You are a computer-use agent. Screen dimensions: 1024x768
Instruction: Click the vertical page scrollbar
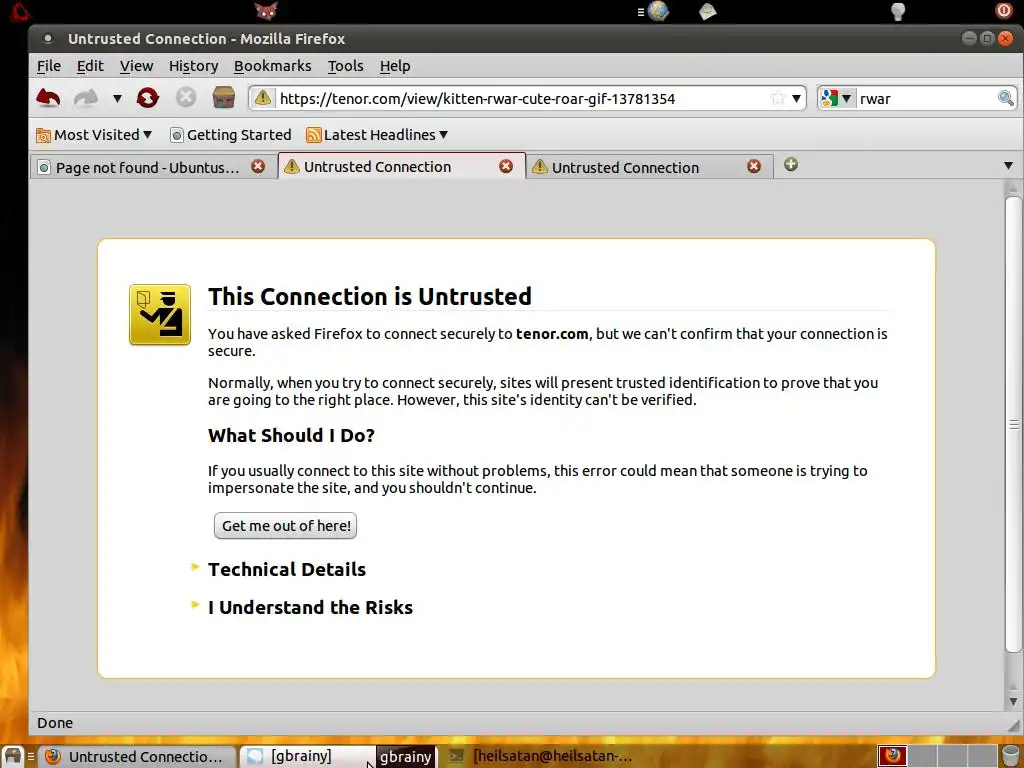tap(1013, 424)
